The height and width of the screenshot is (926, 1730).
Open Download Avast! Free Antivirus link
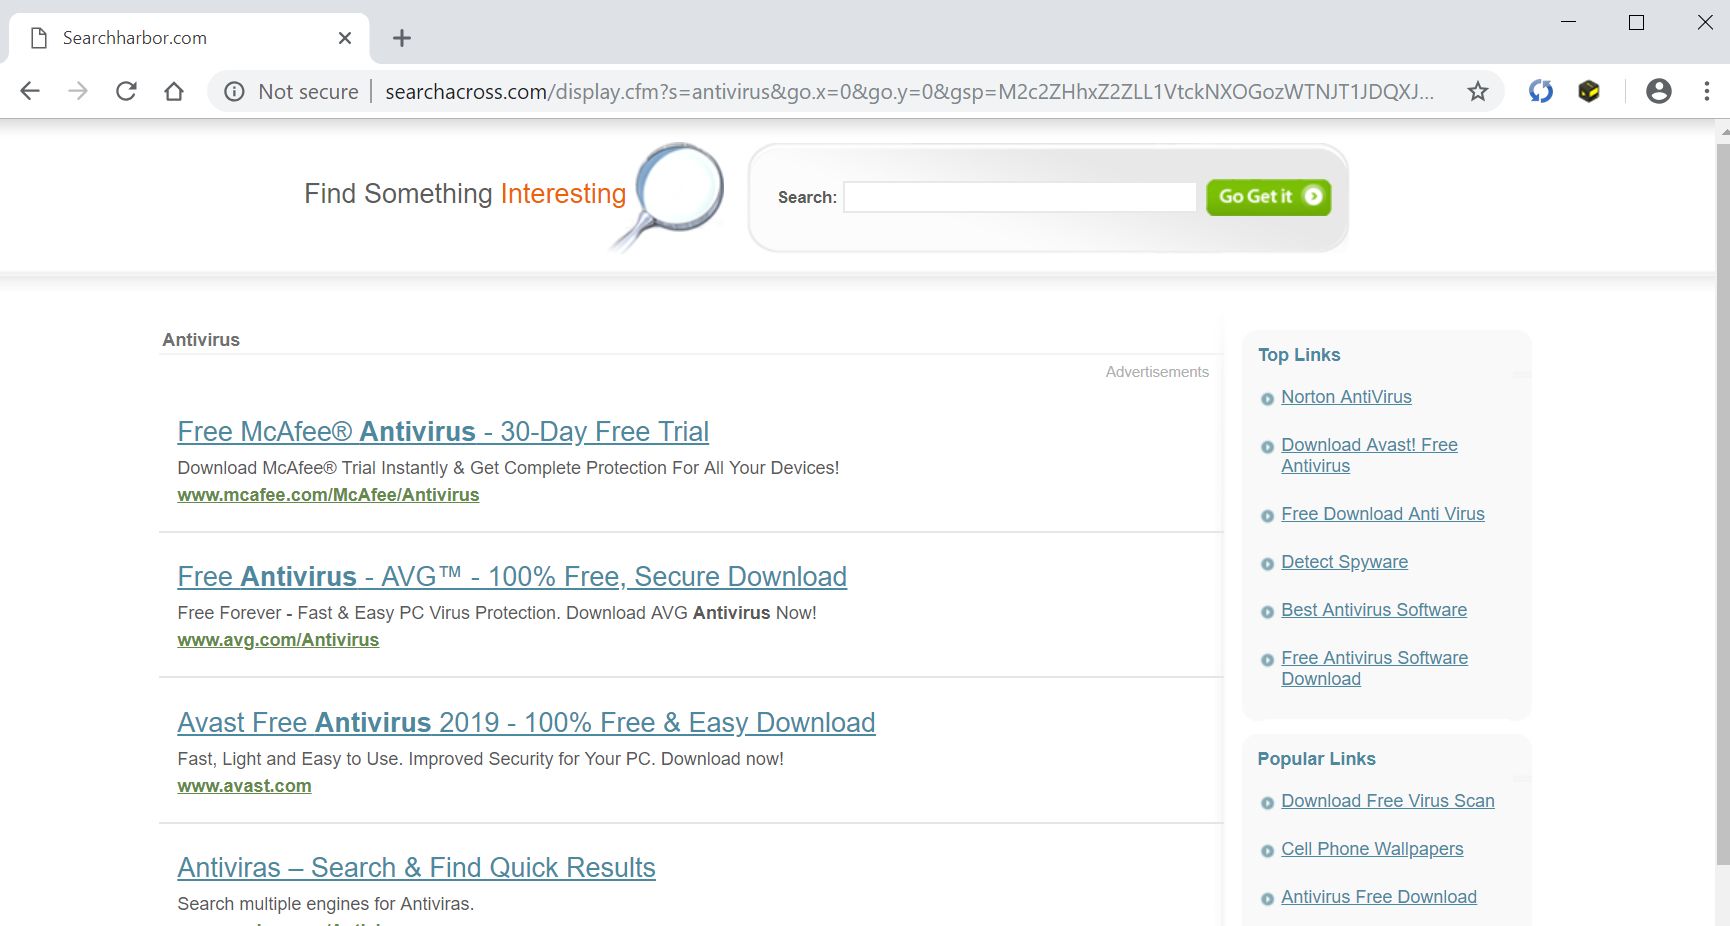tap(1369, 455)
